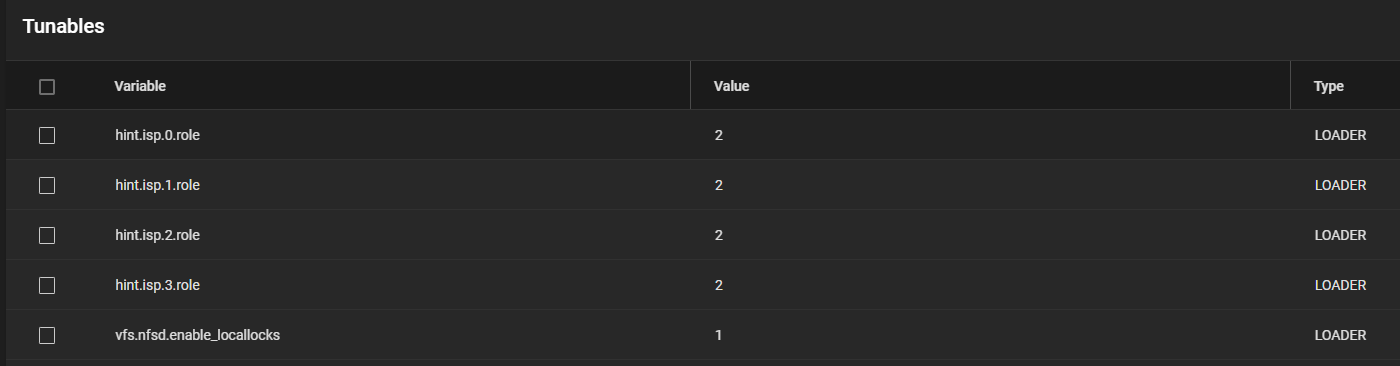This screenshot has width=1400, height=366.
Task: Check the box for hint.isp.0.role
Action: point(47,135)
